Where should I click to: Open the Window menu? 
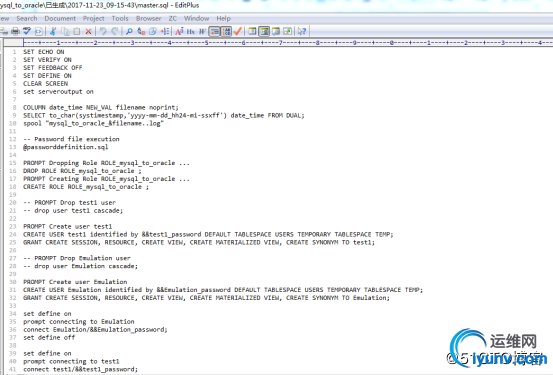196,18
